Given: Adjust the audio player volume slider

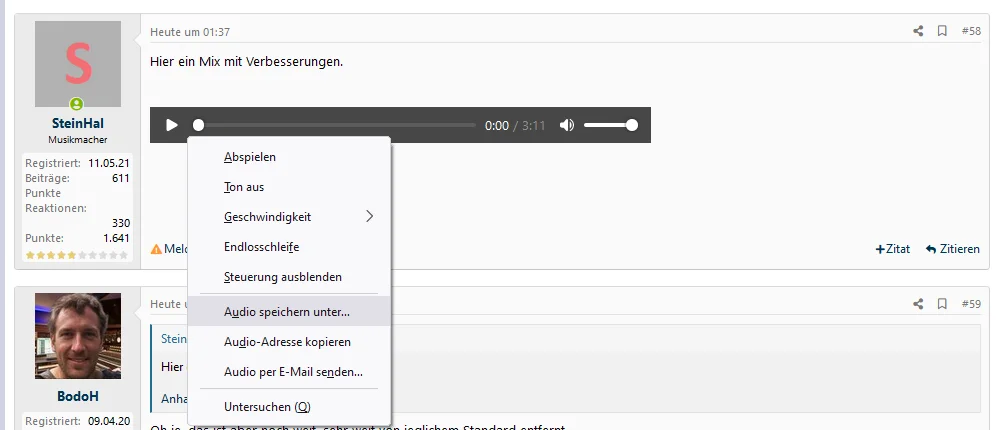Looking at the screenshot, I should (610, 125).
